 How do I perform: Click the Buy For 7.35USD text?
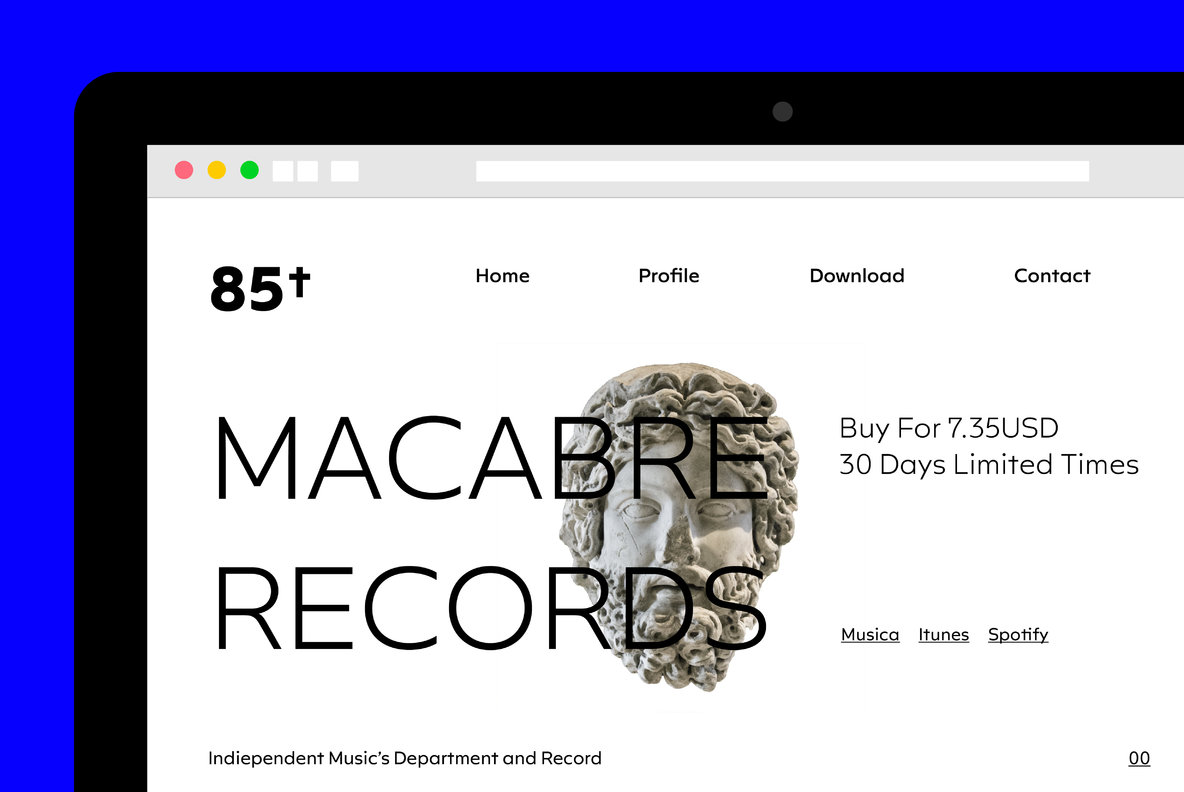pos(948,428)
